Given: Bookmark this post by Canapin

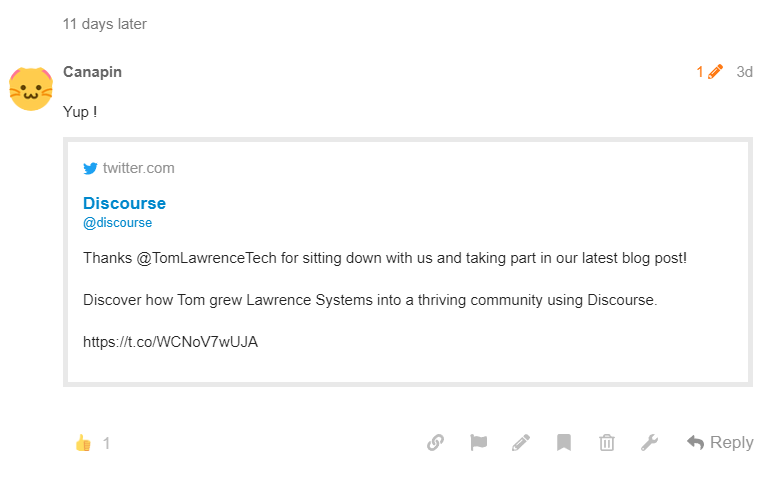Looking at the screenshot, I should click(x=564, y=442).
